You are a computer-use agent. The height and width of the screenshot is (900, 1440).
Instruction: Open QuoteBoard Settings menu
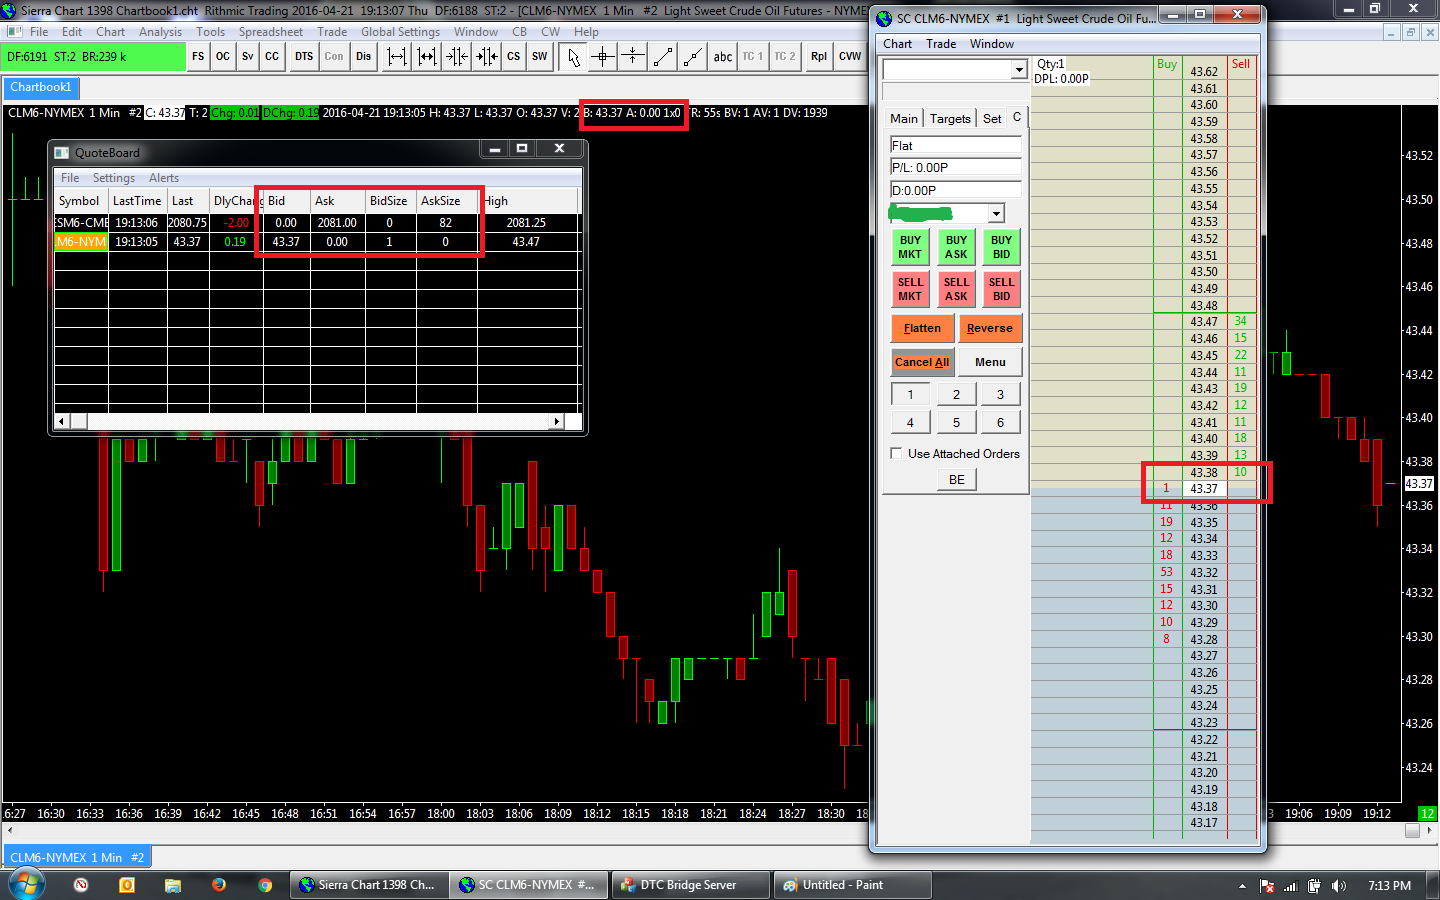pos(114,178)
